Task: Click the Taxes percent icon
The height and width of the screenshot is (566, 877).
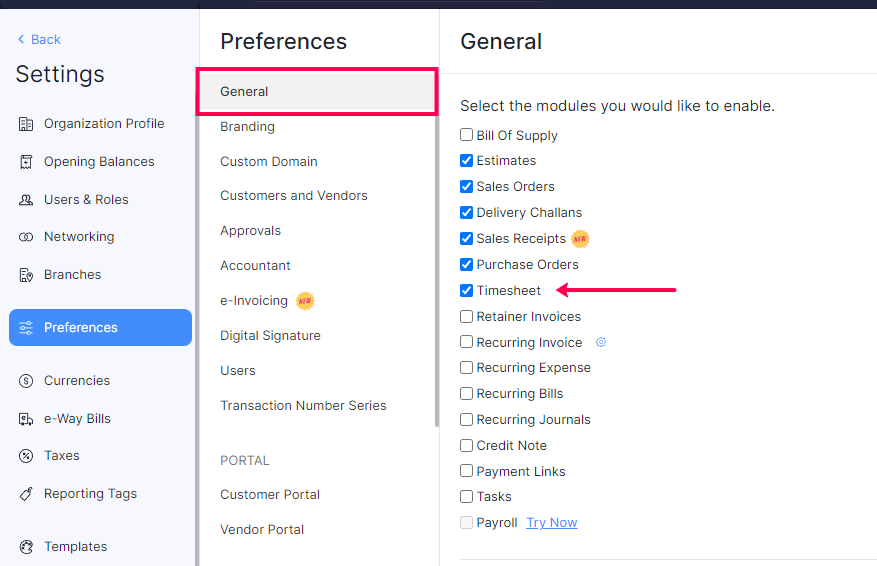Action: point(26,456)
